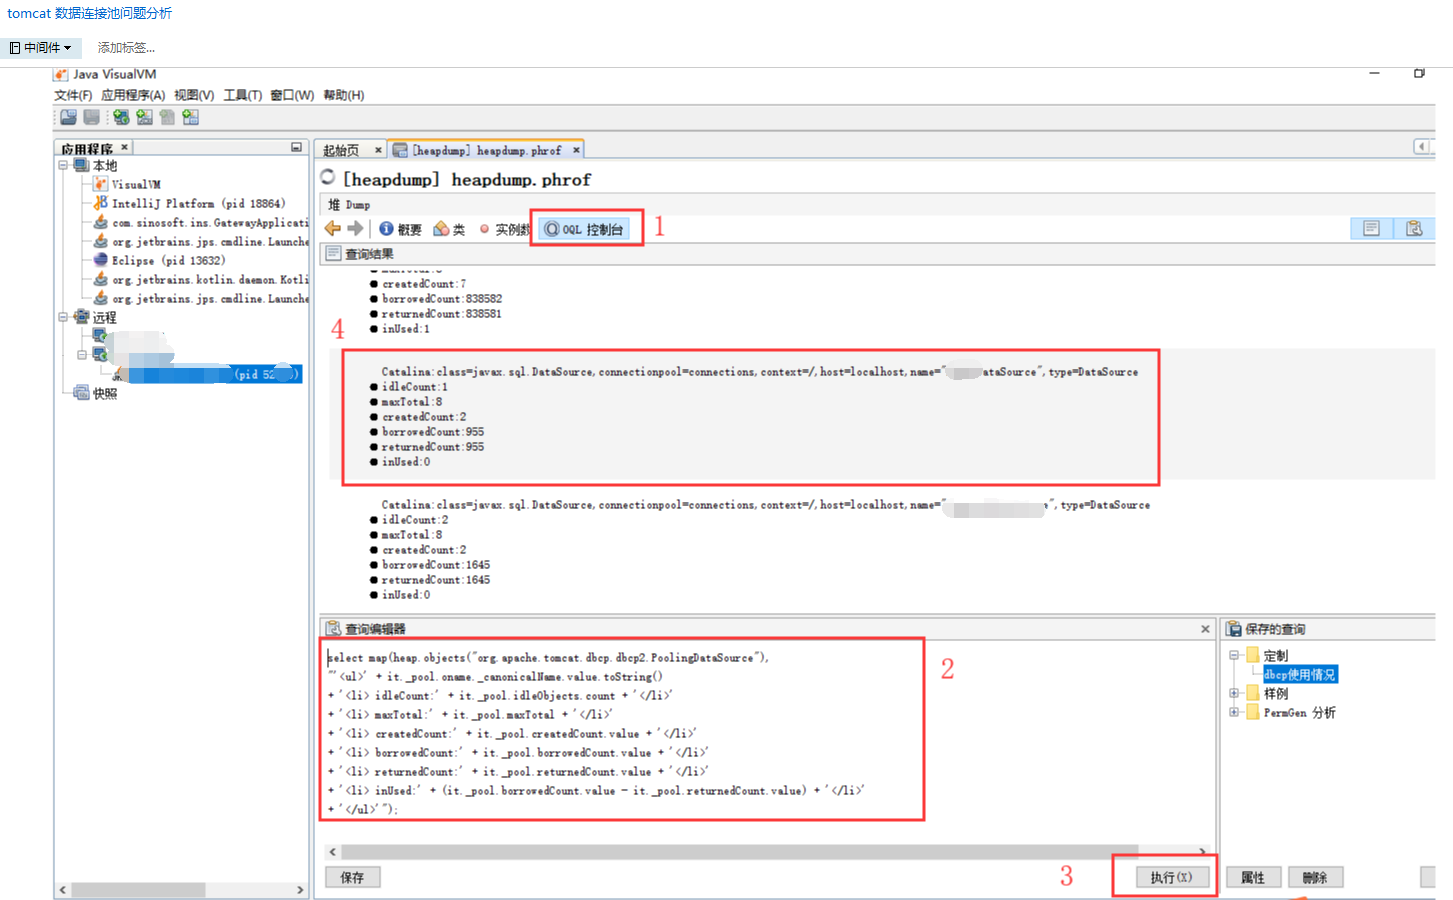Collapse the 本地 tree node
The image size is (1453, 900).
point(63,165)
